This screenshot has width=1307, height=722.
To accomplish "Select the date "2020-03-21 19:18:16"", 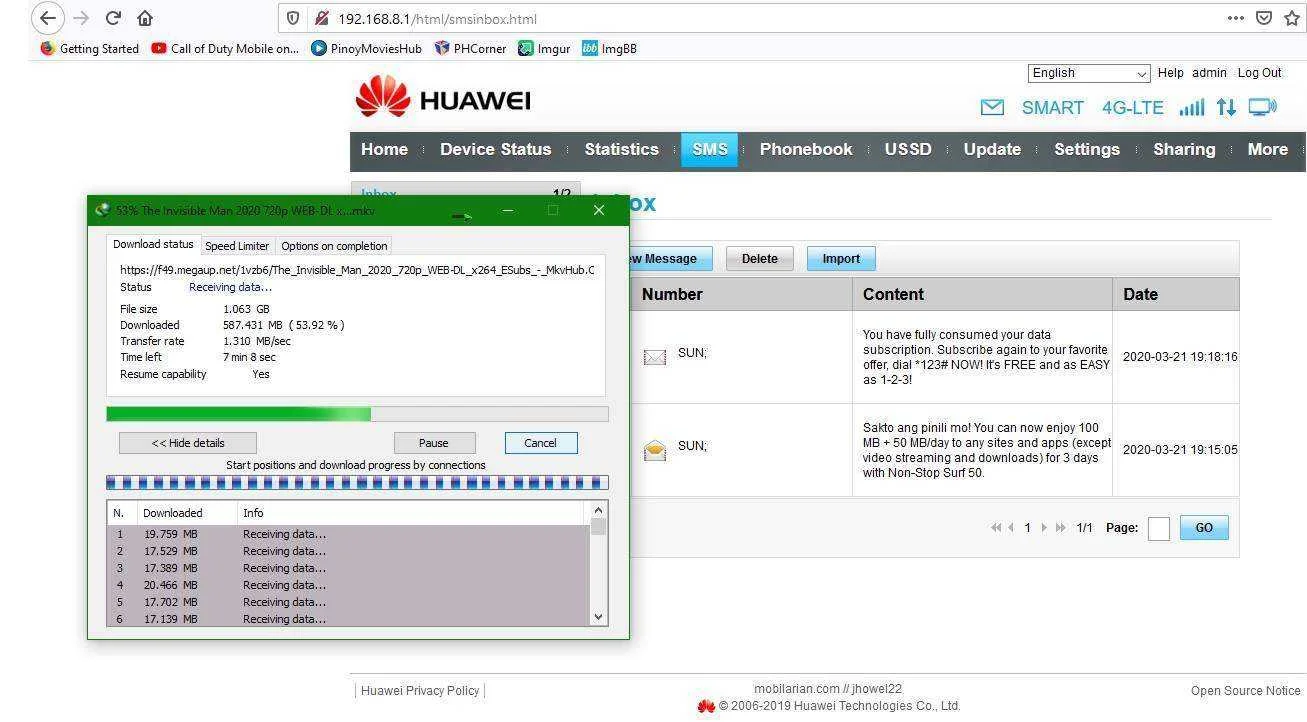I will pyautogui.click(x=1180, y=356).
